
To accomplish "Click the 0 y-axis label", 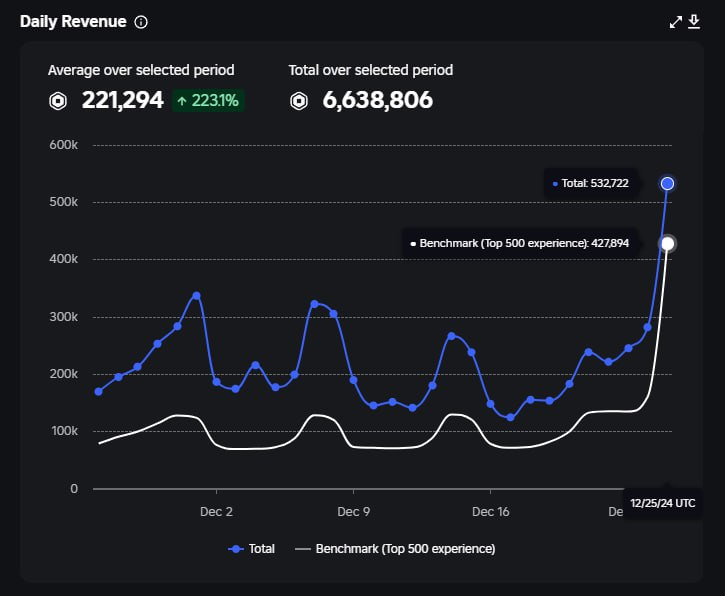I will click(x=74, y=489).
